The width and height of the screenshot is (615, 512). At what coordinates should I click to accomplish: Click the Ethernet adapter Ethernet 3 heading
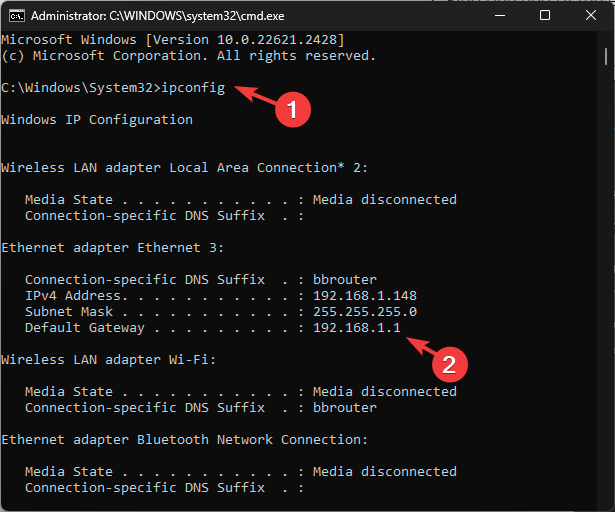pos(113,248)
